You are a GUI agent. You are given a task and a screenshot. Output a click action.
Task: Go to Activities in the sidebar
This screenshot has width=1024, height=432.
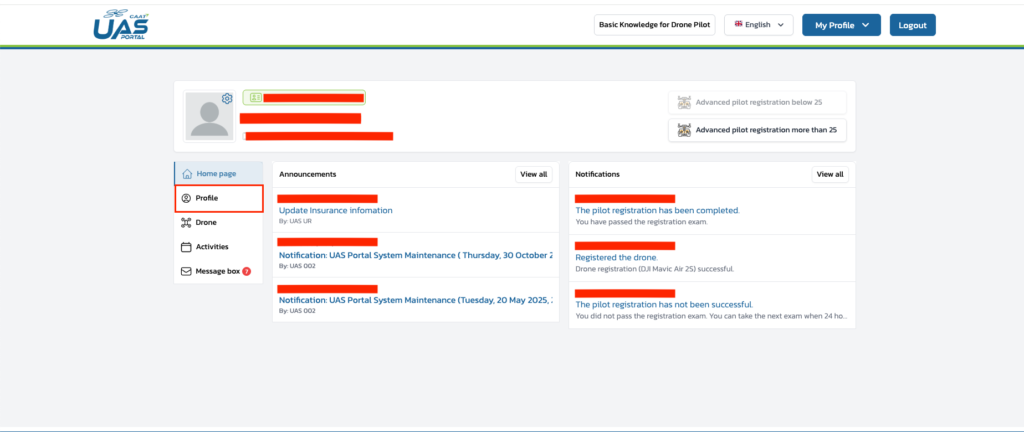click(x=212, y=247)
